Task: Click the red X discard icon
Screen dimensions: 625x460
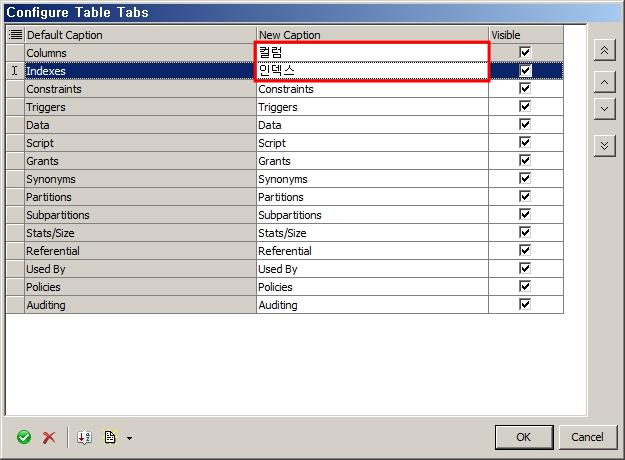Action: tap(48, 437)
